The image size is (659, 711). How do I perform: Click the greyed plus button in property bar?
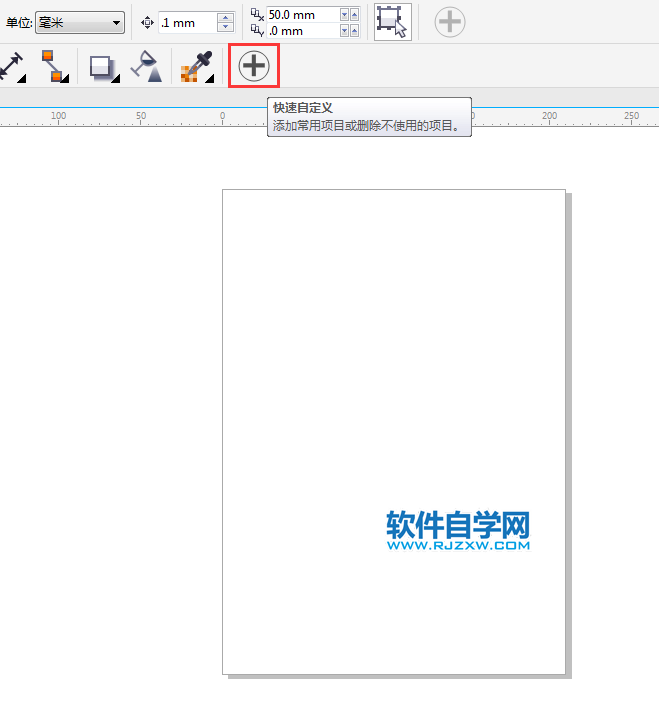point(450,22)
